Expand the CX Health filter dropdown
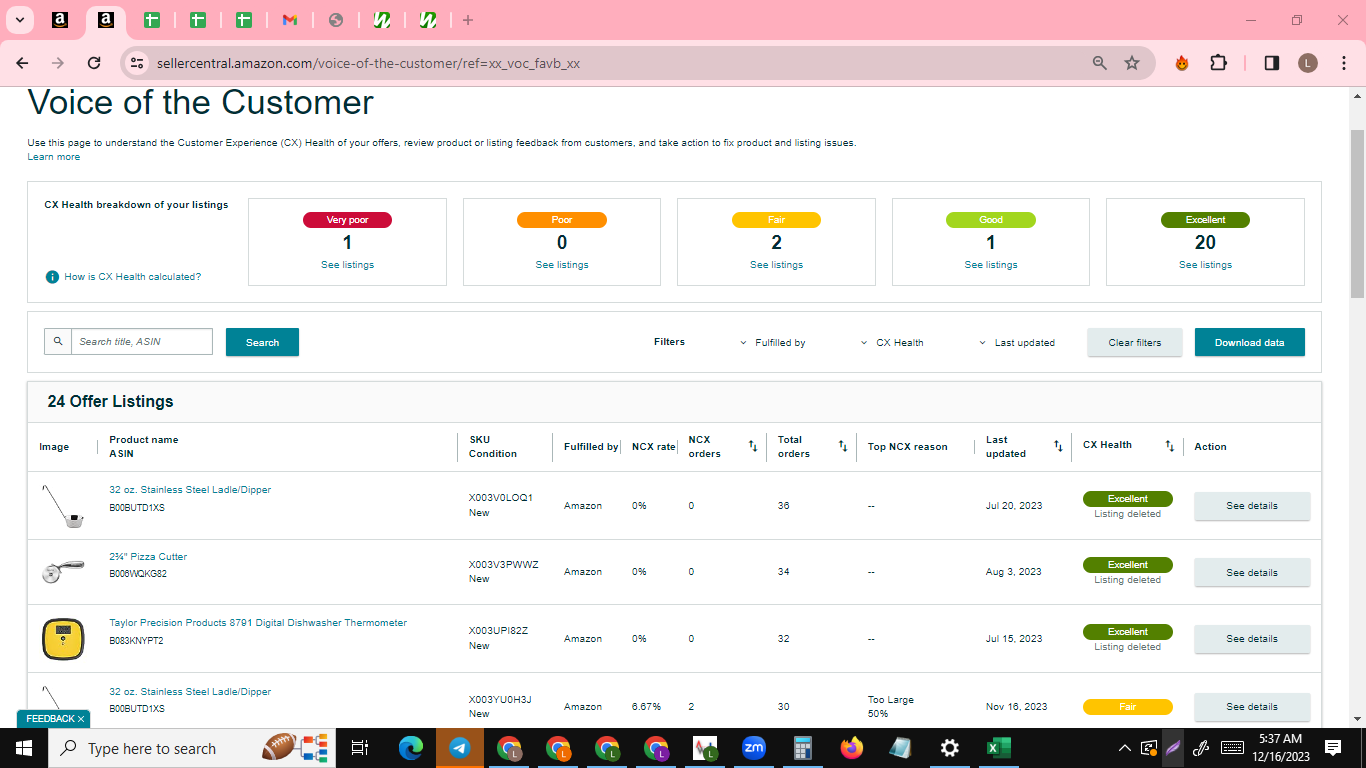The width and height of the screenshot is (1366, 768). [892, 342]
